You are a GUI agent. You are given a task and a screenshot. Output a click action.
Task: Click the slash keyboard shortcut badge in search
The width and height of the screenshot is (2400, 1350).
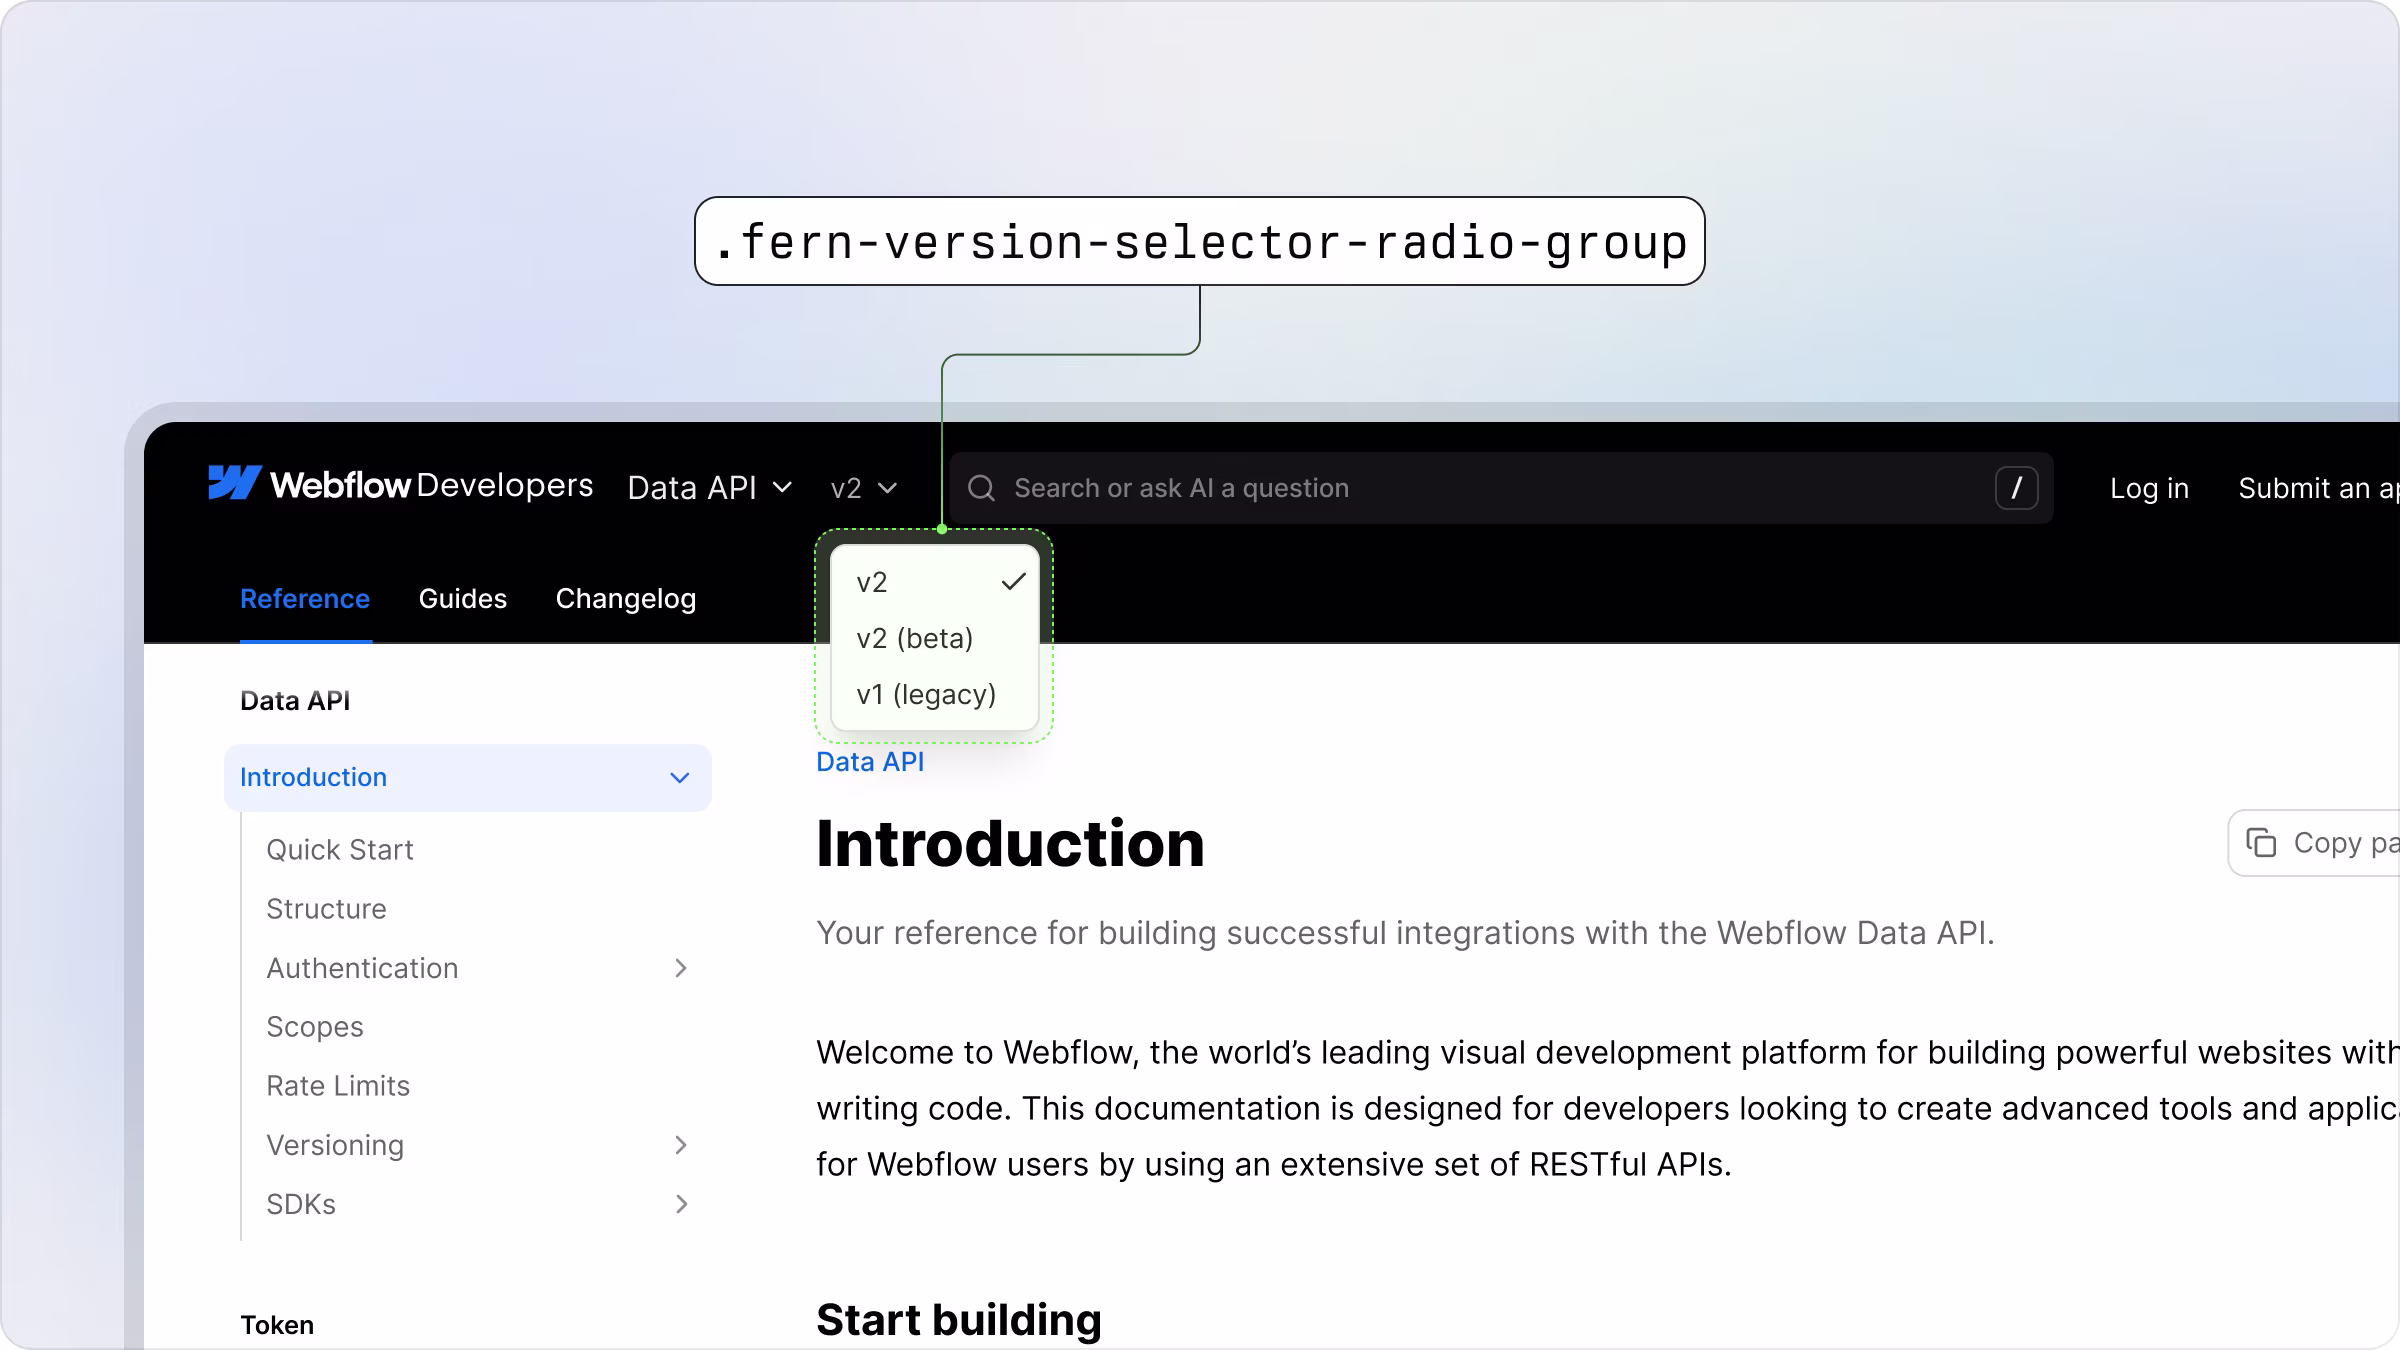pos(2017,488)
